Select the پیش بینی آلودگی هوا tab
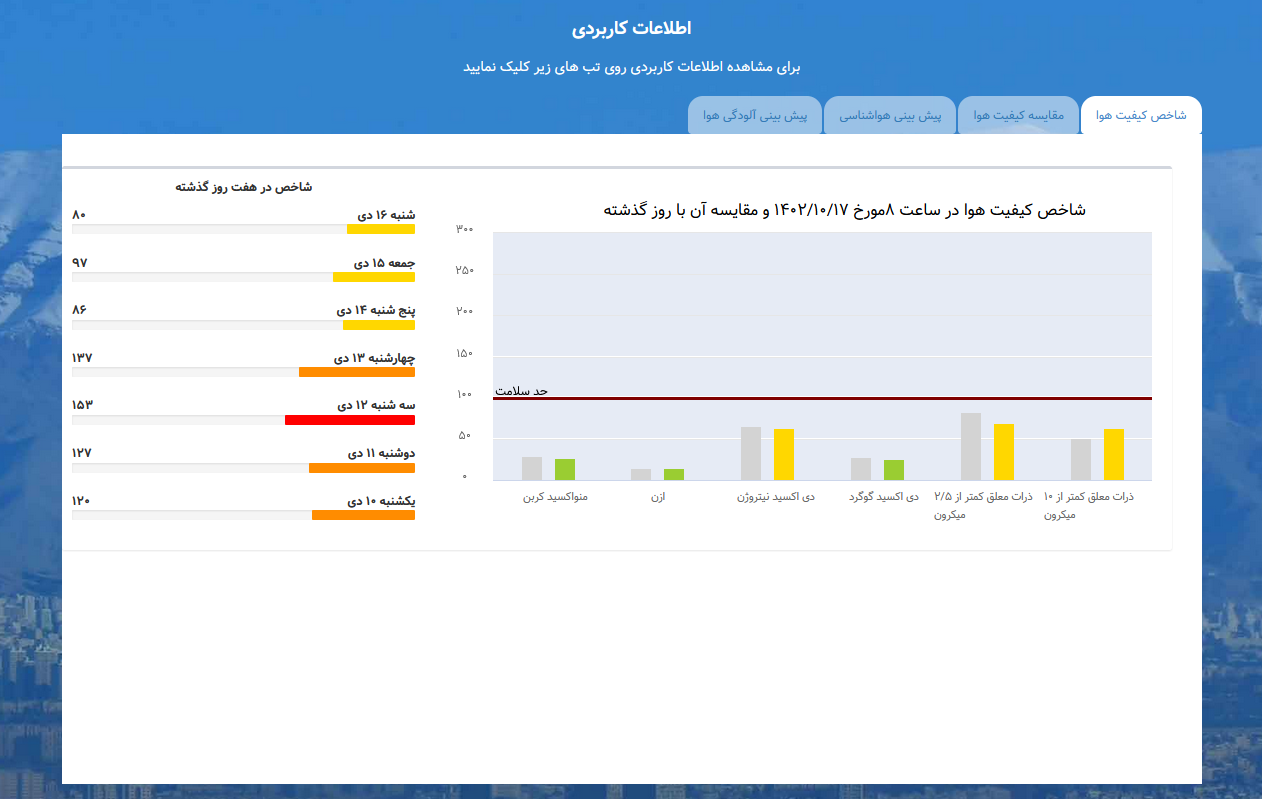The height and width of the screenshot is (801, 1262). pos(755,116)
